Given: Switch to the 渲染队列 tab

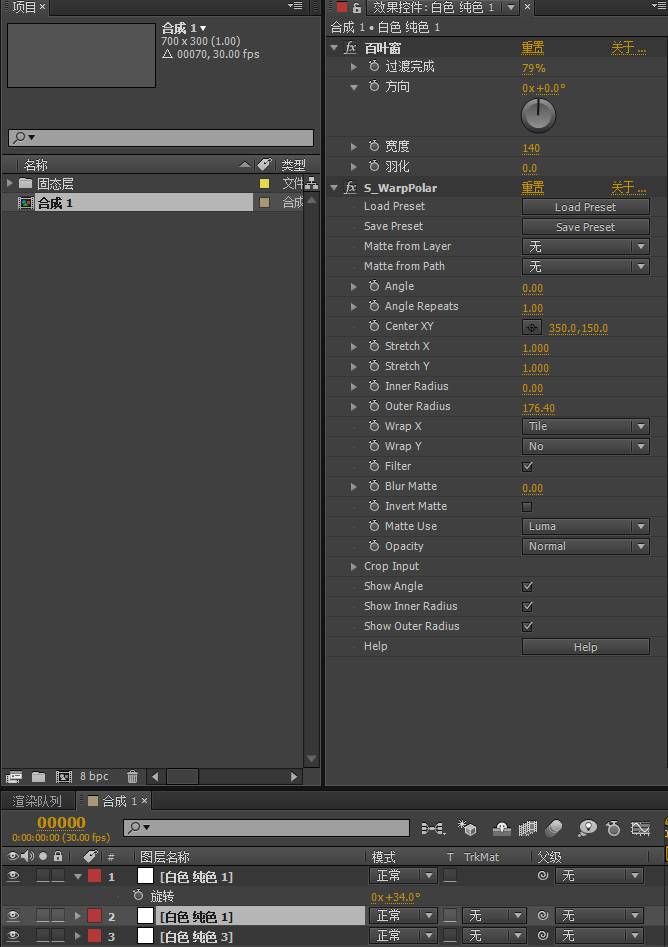Looking at the screenshot, I should point(37,801).
